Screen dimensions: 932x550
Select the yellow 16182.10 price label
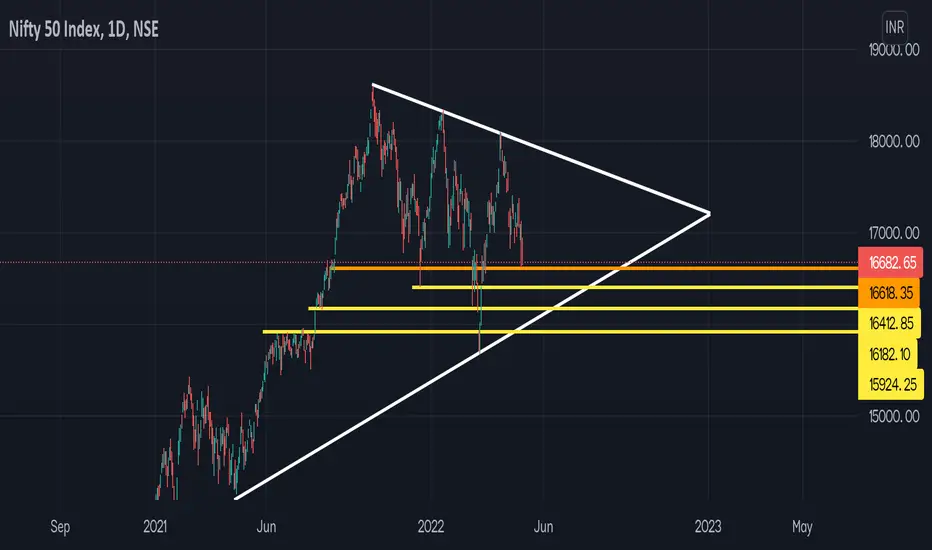pyautogui.click(x=889, y=354)
